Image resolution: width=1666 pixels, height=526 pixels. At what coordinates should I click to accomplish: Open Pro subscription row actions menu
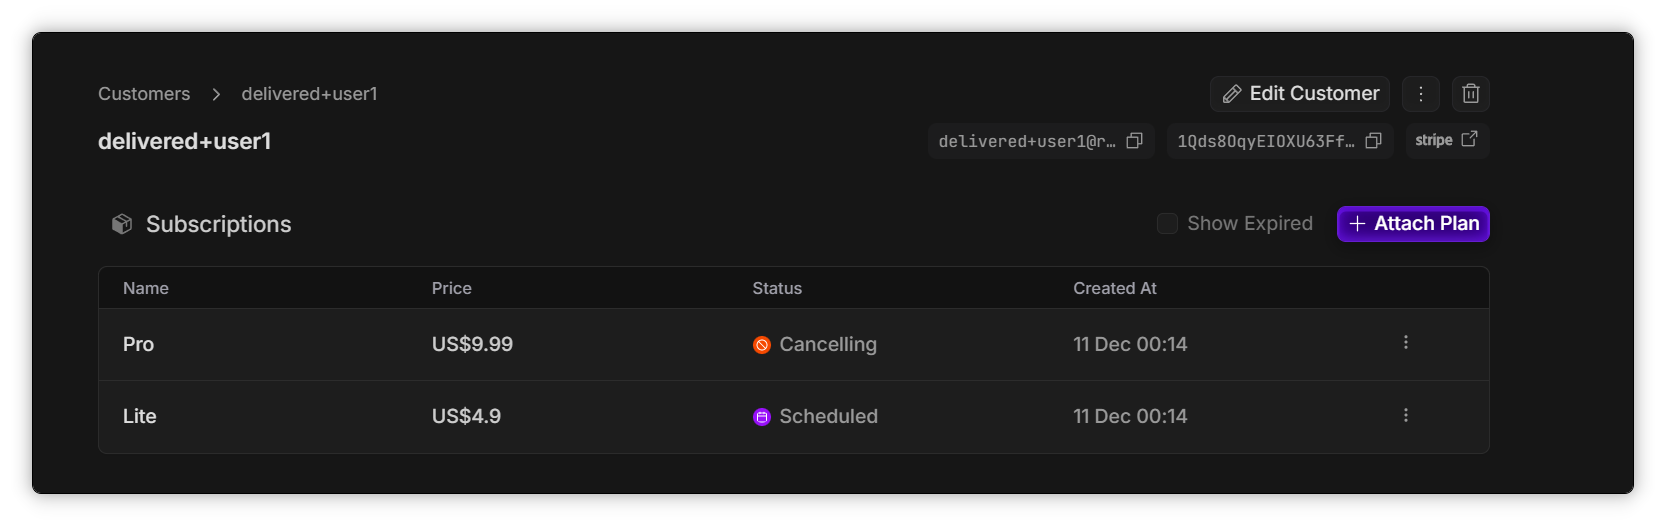coord(1405,343)
